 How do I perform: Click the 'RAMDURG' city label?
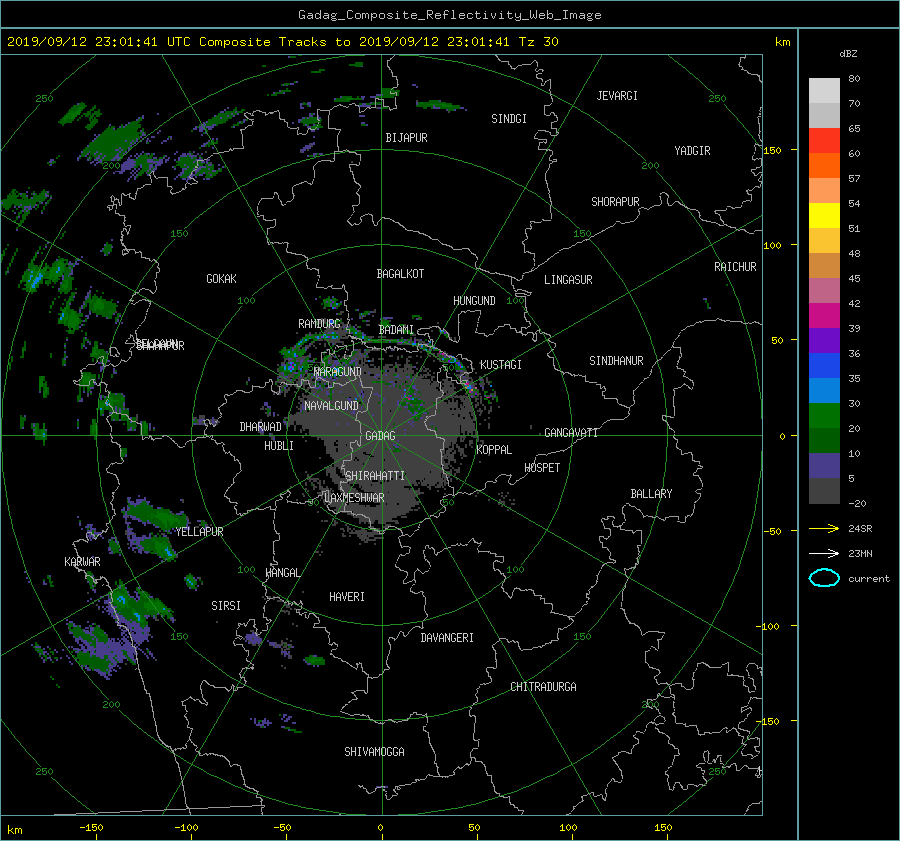[319, 324]
